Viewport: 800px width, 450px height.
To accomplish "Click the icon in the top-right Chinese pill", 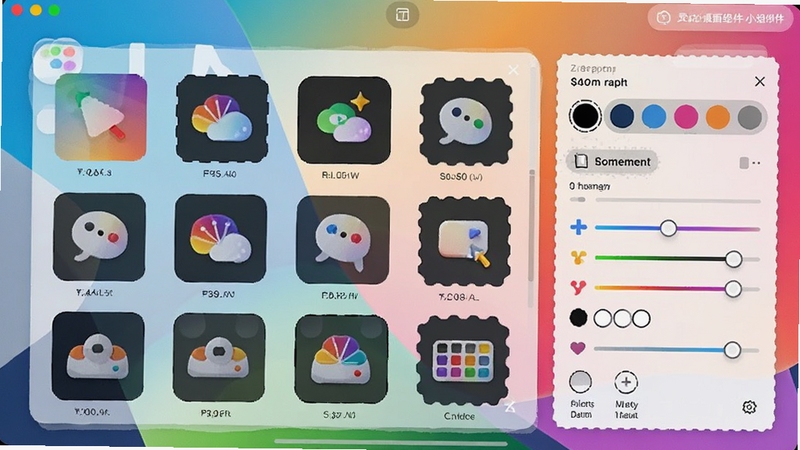I will coord(663,18).
